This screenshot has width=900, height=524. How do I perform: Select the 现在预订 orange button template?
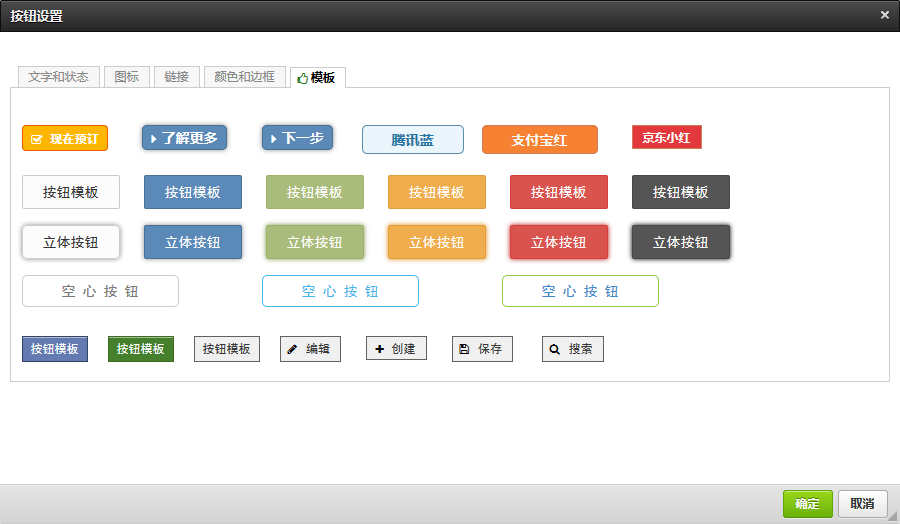[x=65, y=138]
